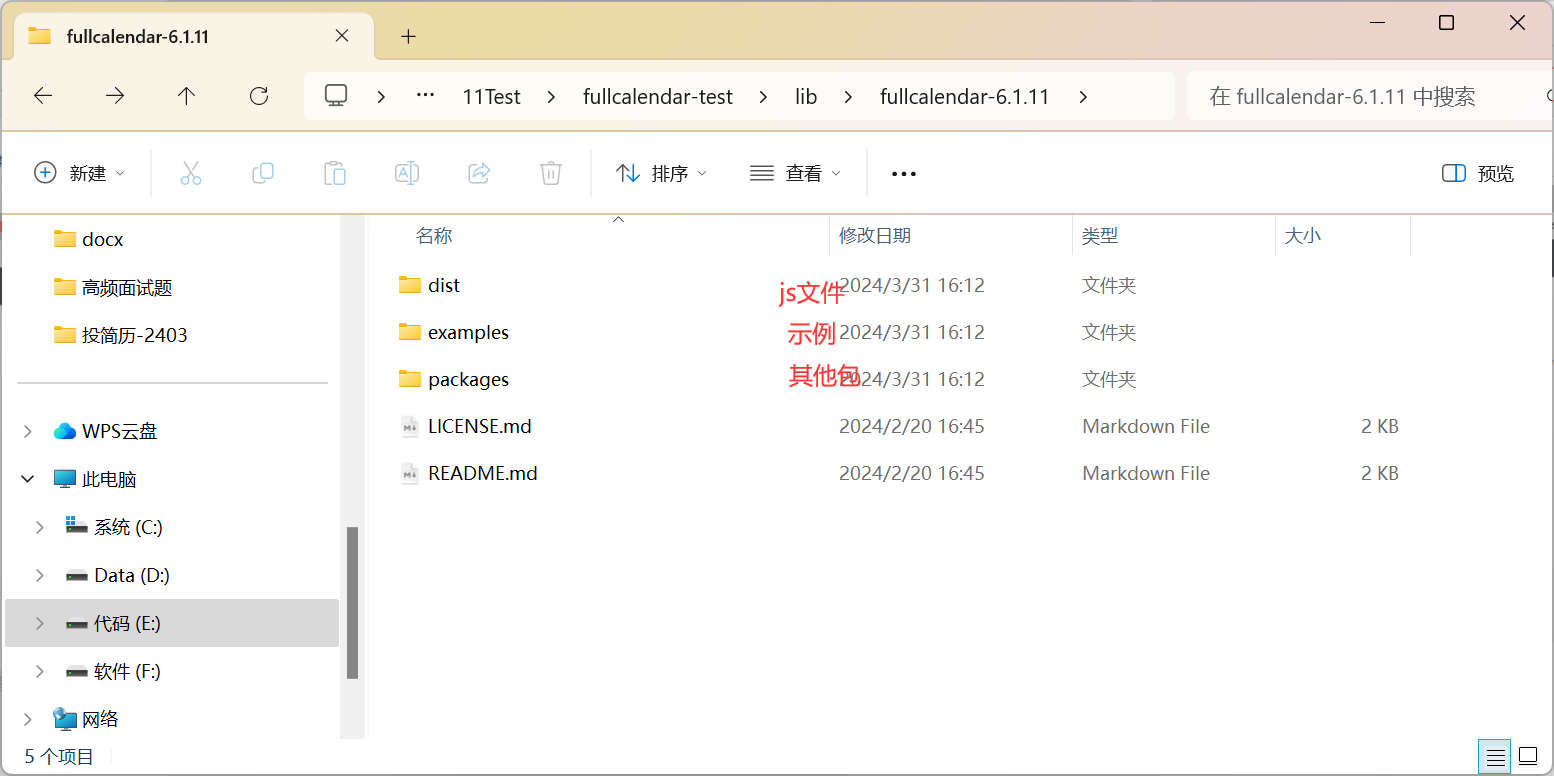Show hidden path with the address bar ellipsis

pyautogui.click(x=426, y=96)
